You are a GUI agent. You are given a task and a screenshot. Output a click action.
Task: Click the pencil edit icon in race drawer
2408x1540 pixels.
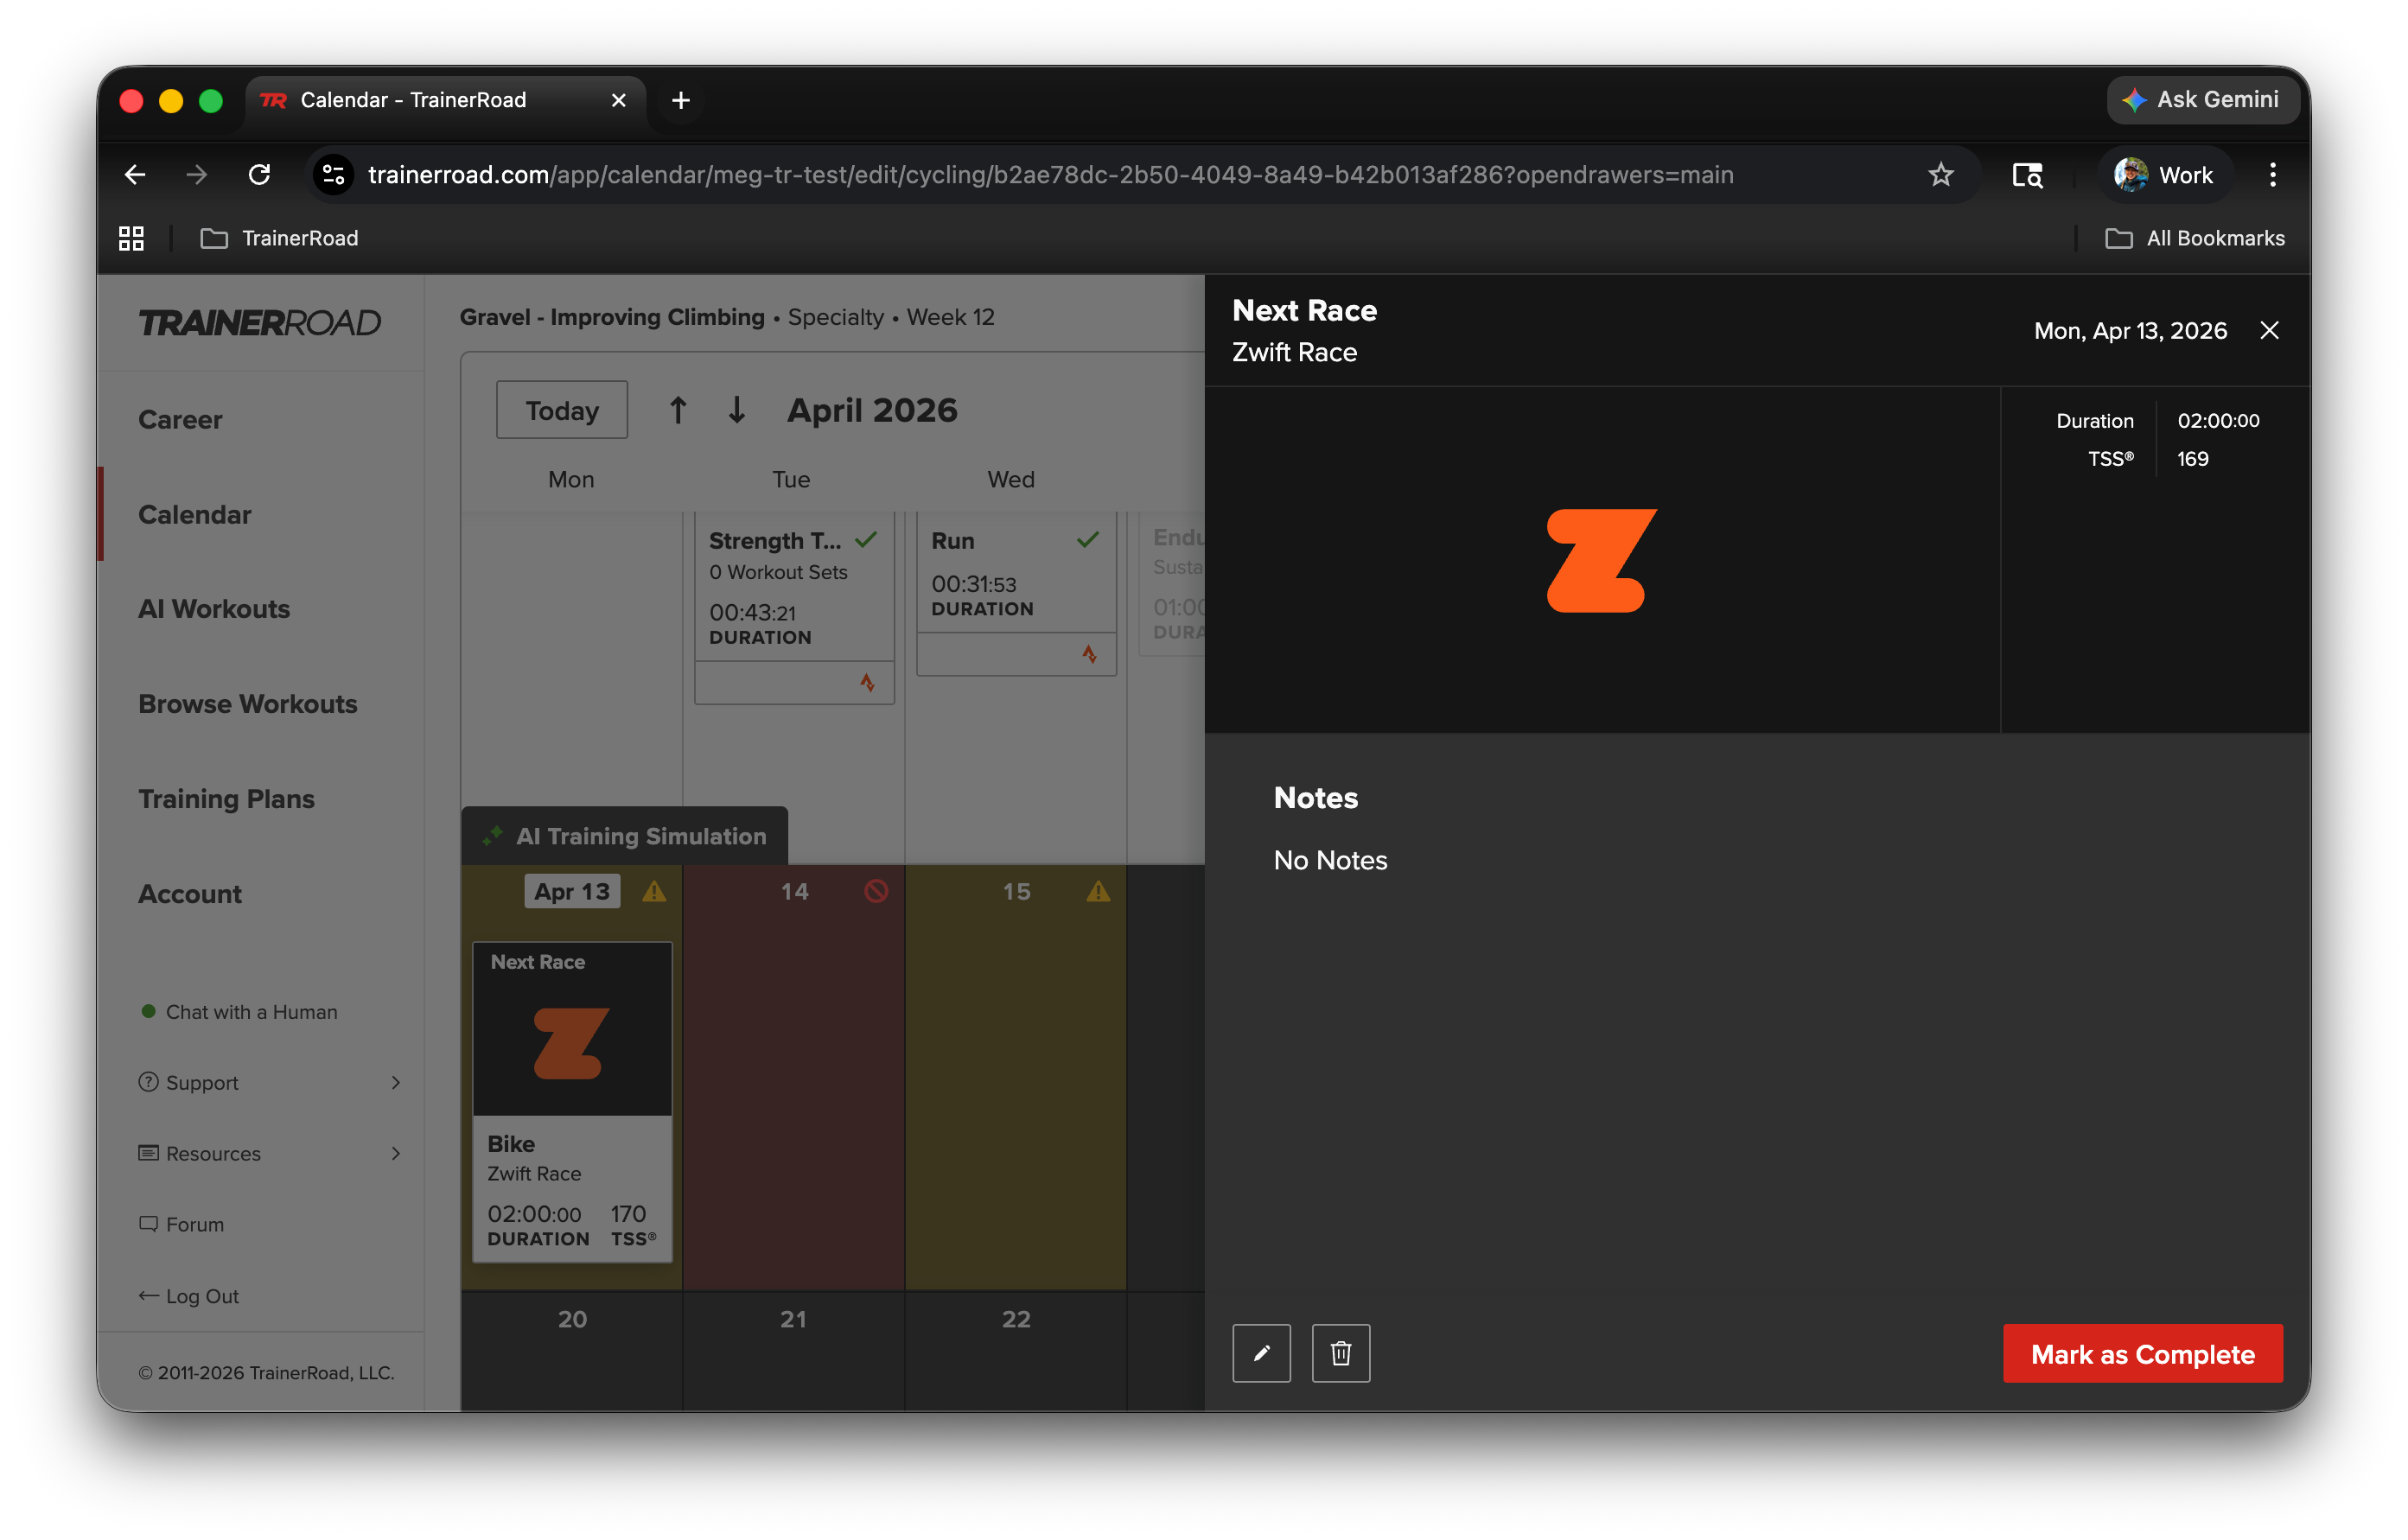1261,1353
